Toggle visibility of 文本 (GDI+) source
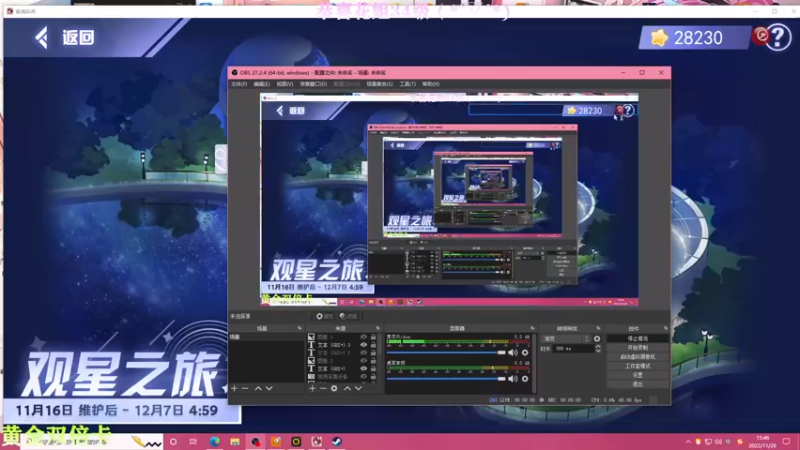Screen dimensions: 800x450 (x=363, y=368)
